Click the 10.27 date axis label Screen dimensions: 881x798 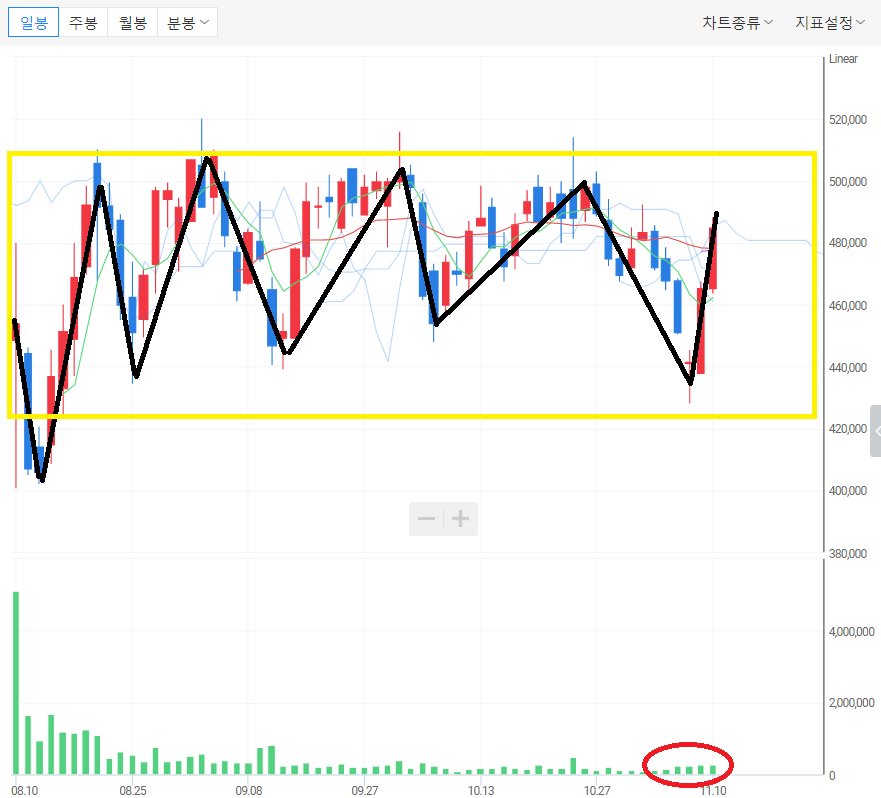[597, 790]
